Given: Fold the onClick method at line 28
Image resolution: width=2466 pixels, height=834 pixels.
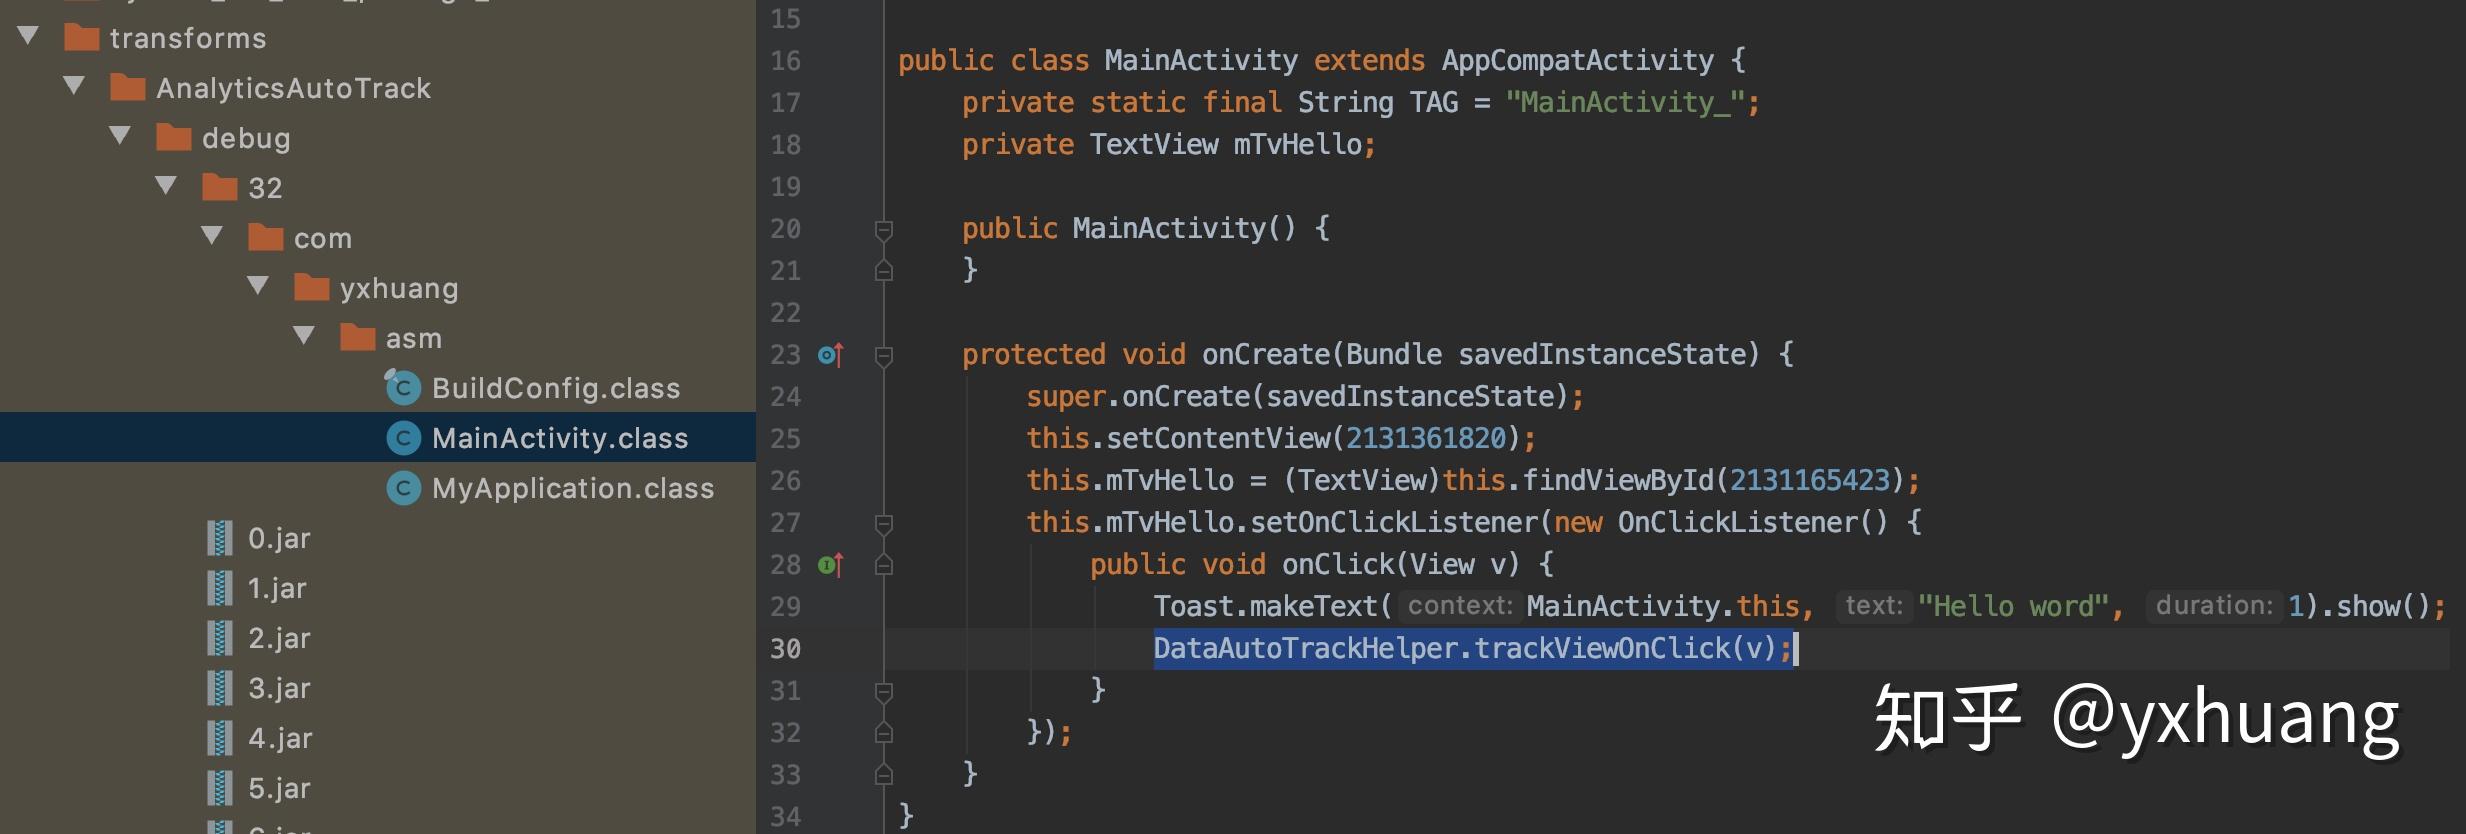Looking at the screenshot, I should point(883,565).
